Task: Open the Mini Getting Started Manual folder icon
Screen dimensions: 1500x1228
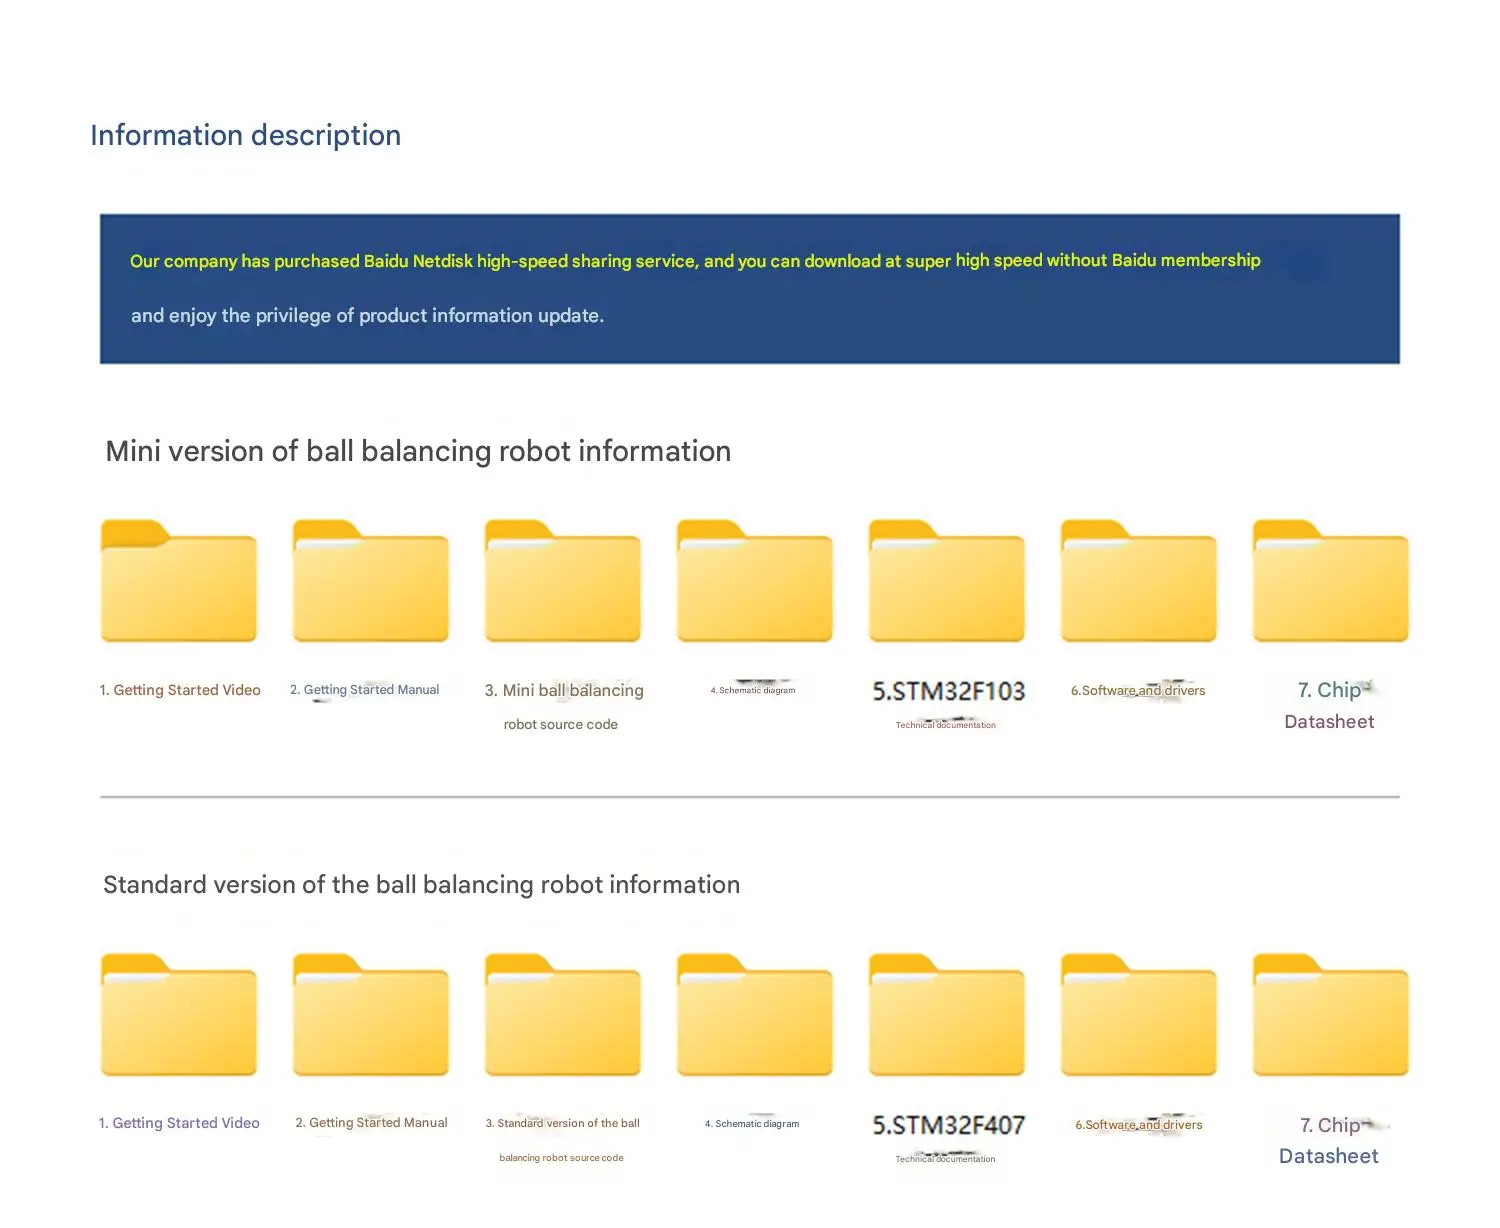Action: pyautogui.click(x=371, y=581)
